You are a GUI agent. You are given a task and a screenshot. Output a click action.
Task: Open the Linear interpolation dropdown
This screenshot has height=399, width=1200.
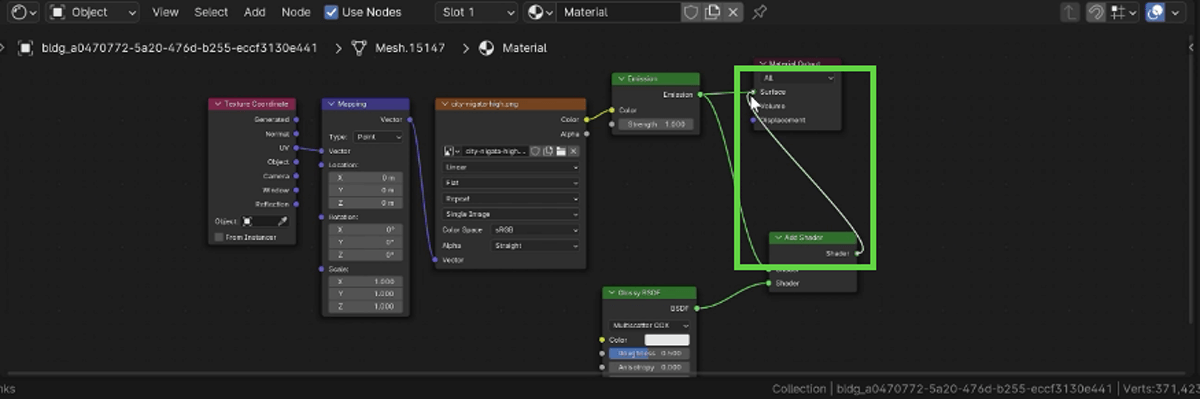[511, 167]
